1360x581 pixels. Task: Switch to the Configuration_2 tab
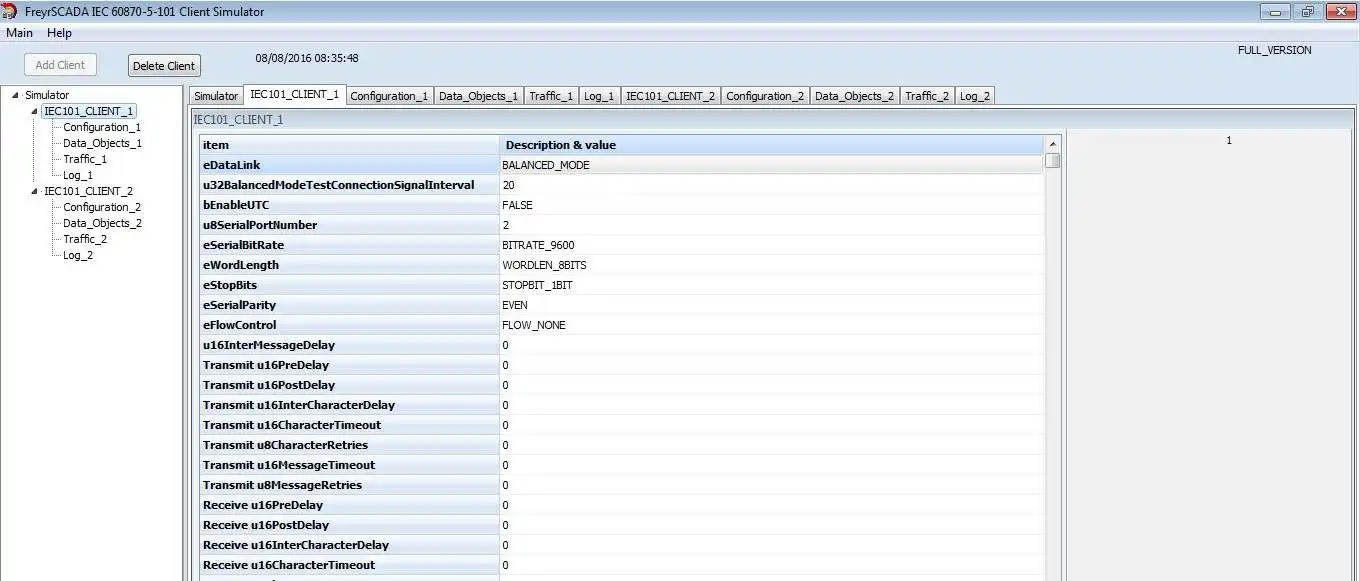[765, 96]
